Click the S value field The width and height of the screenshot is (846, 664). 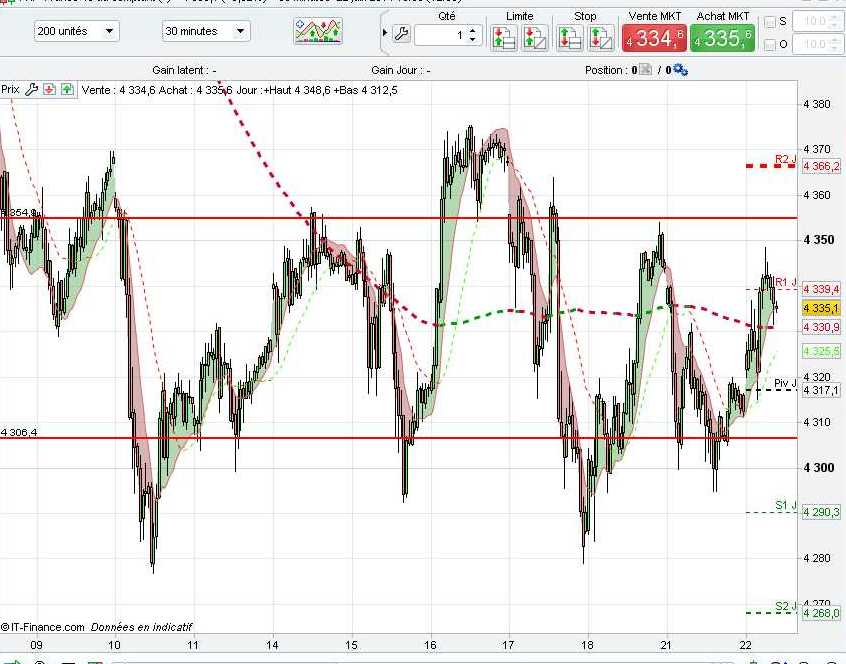click(x=817, y=22)
